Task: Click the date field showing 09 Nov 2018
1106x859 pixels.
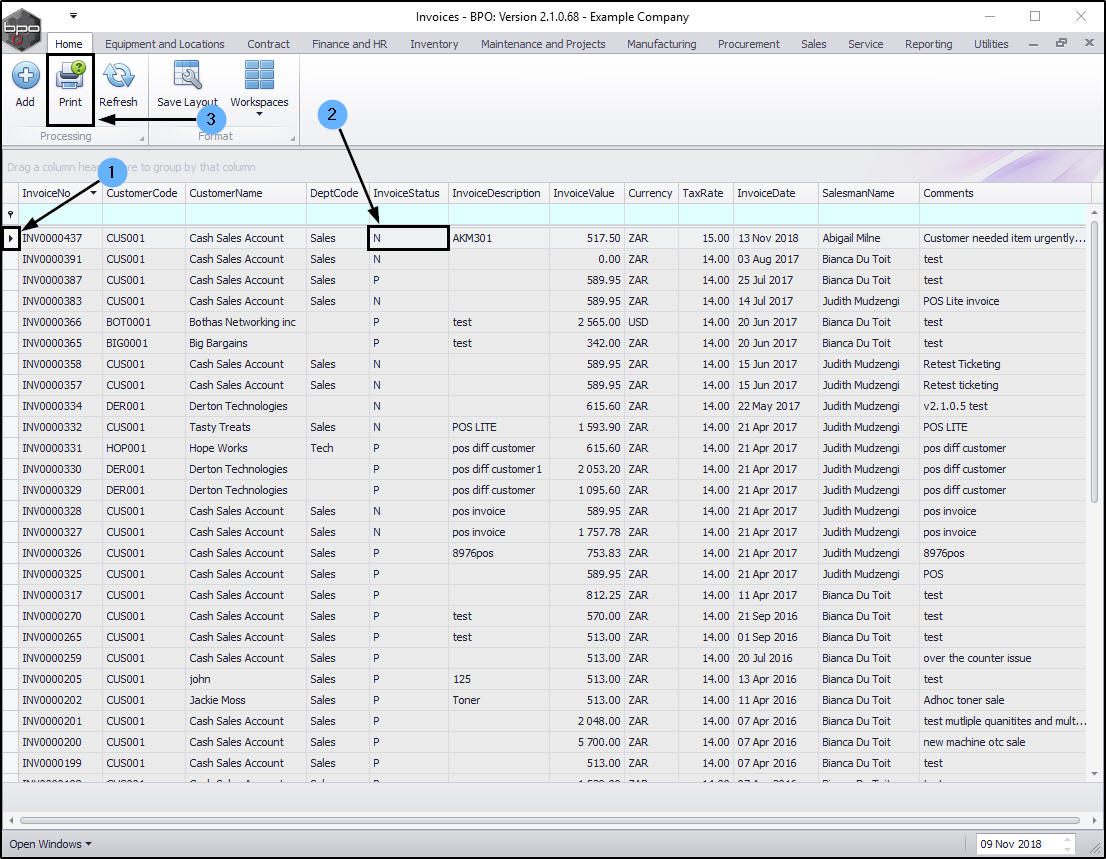Action: 1019,844
